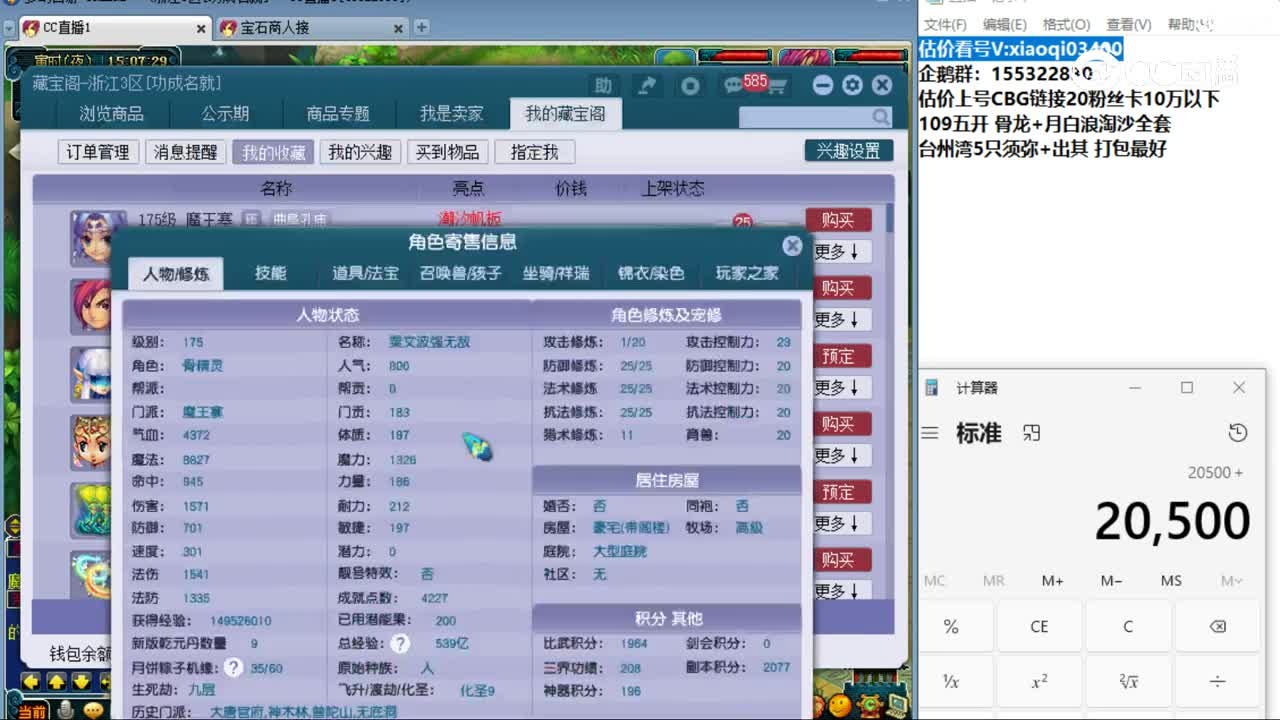Click the shopping cart icon

click(778, 88)
